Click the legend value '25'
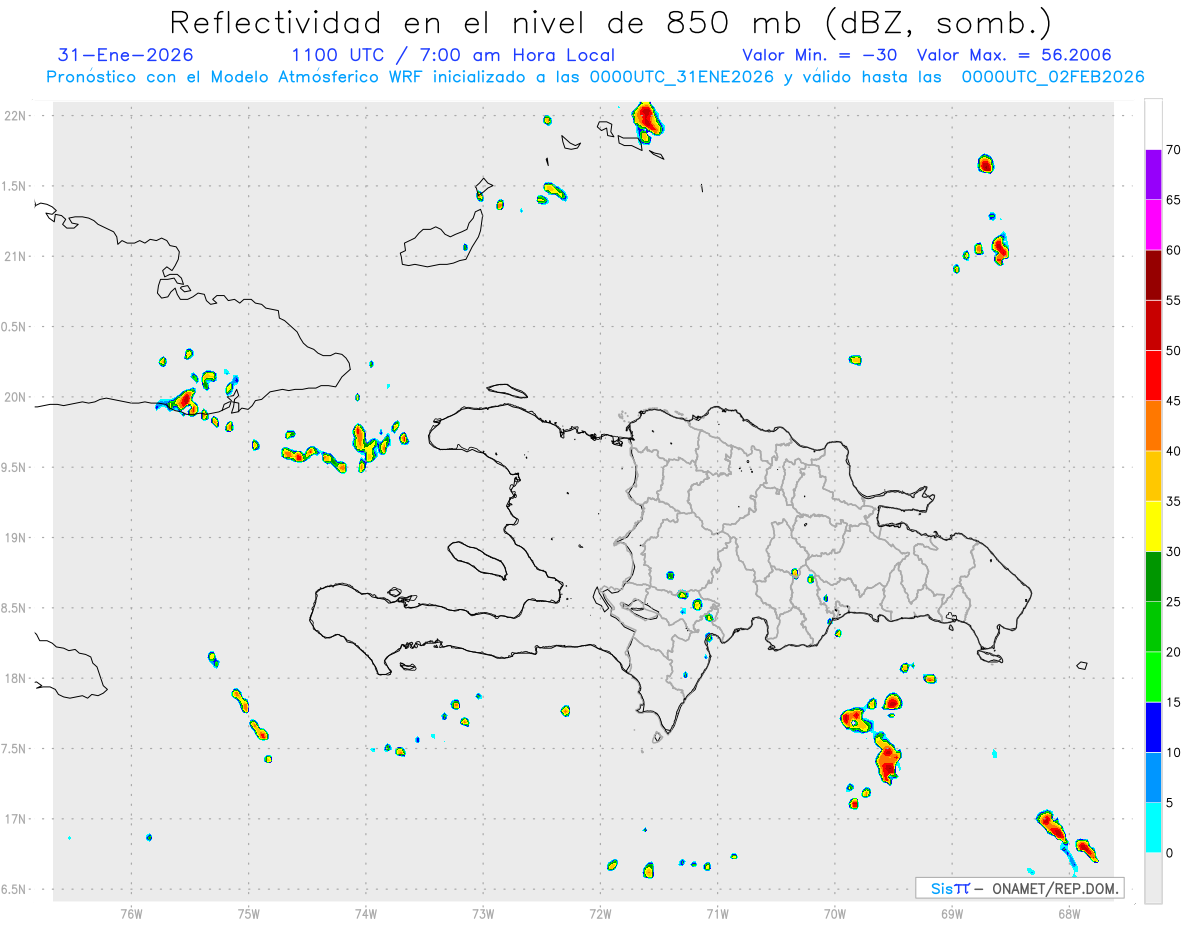The width and height of the screenshot is (1200, 927). click(x=1174, y=602)
